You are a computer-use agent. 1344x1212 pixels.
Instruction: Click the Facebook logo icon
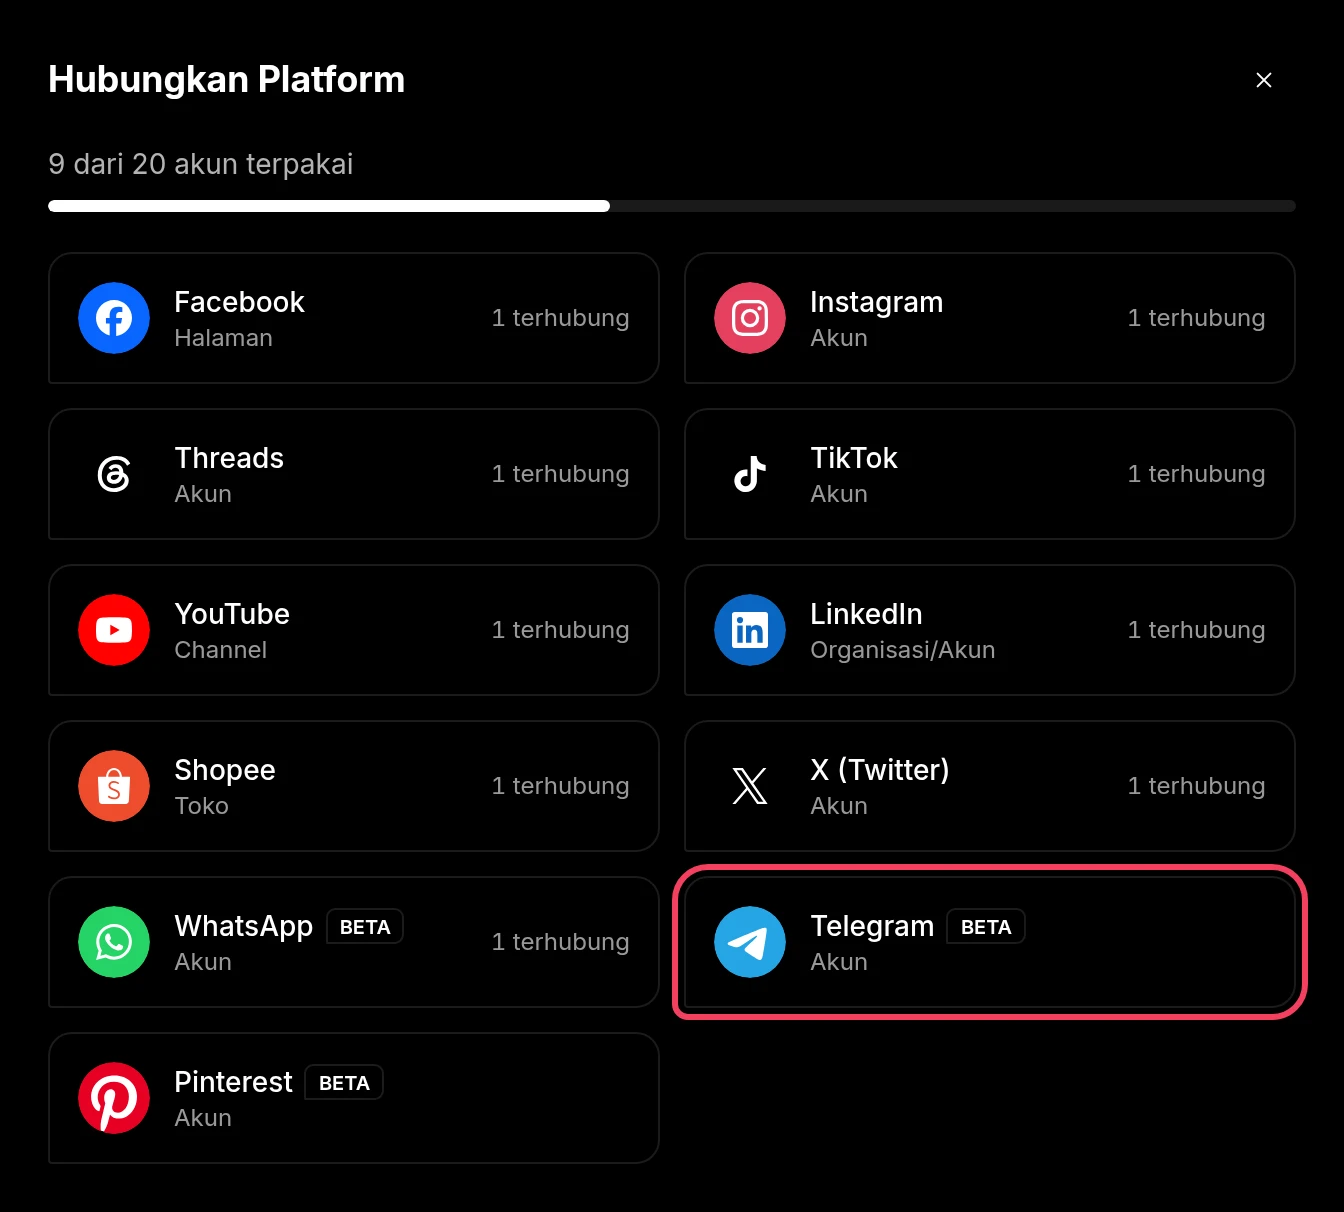114,318
